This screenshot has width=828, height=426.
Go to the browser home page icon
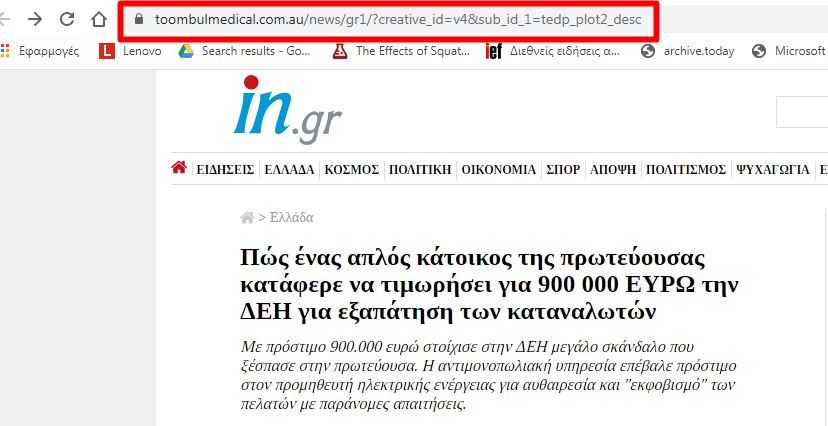(99, 20)
